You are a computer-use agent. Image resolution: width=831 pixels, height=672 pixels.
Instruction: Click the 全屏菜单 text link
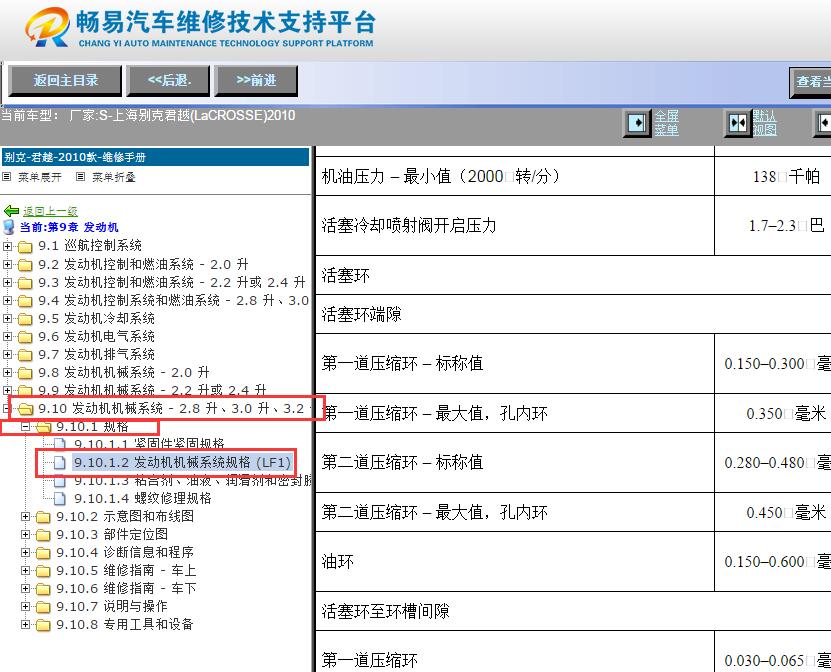[666, 123]
